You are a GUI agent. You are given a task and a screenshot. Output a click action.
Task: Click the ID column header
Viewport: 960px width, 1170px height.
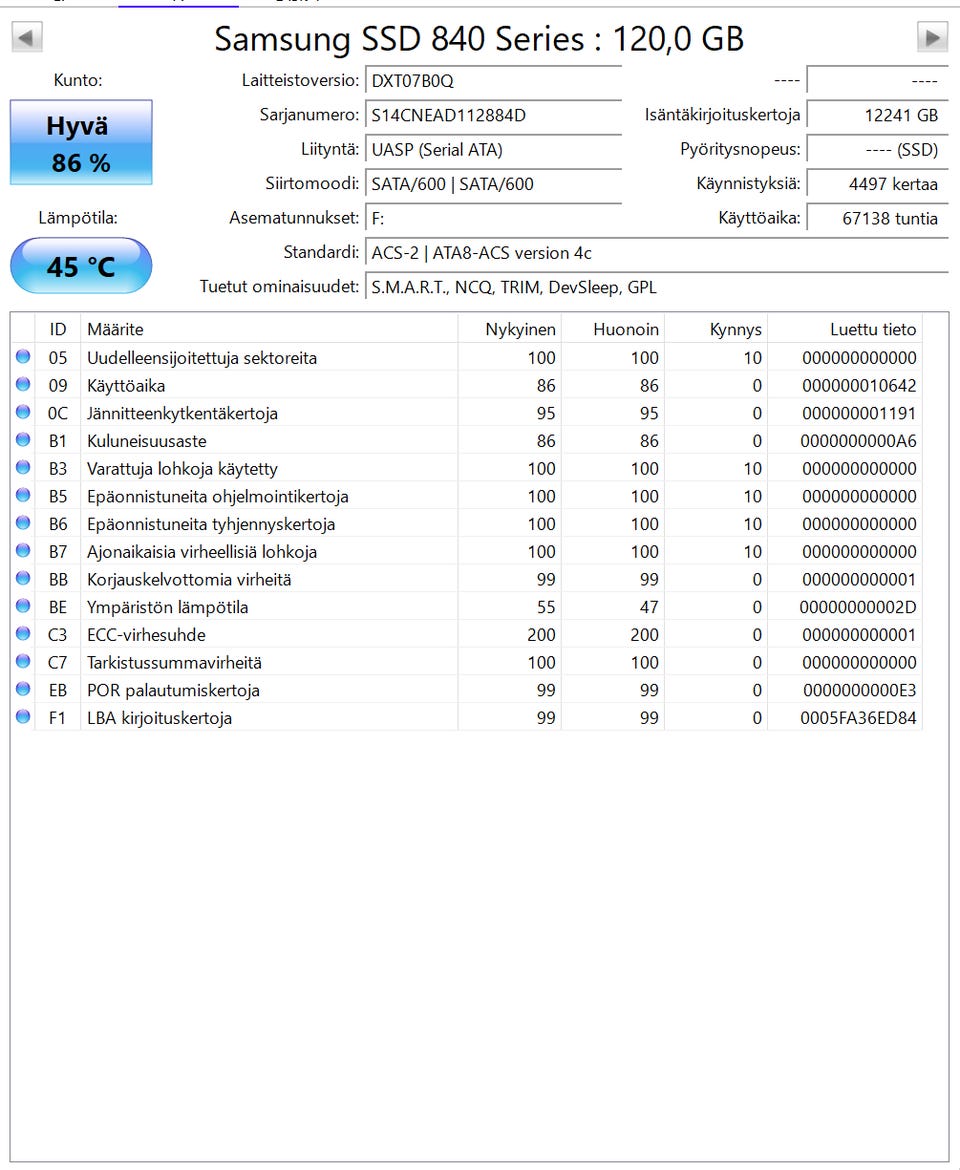coord(57,329)
